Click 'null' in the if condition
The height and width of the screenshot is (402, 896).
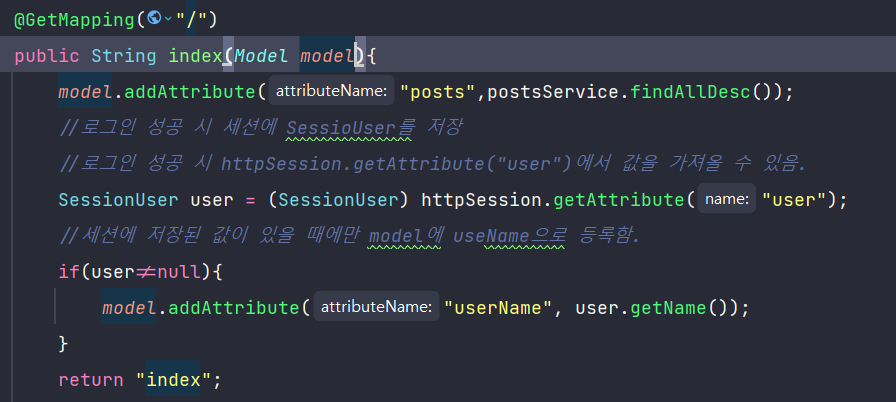[x=178, y=272]
